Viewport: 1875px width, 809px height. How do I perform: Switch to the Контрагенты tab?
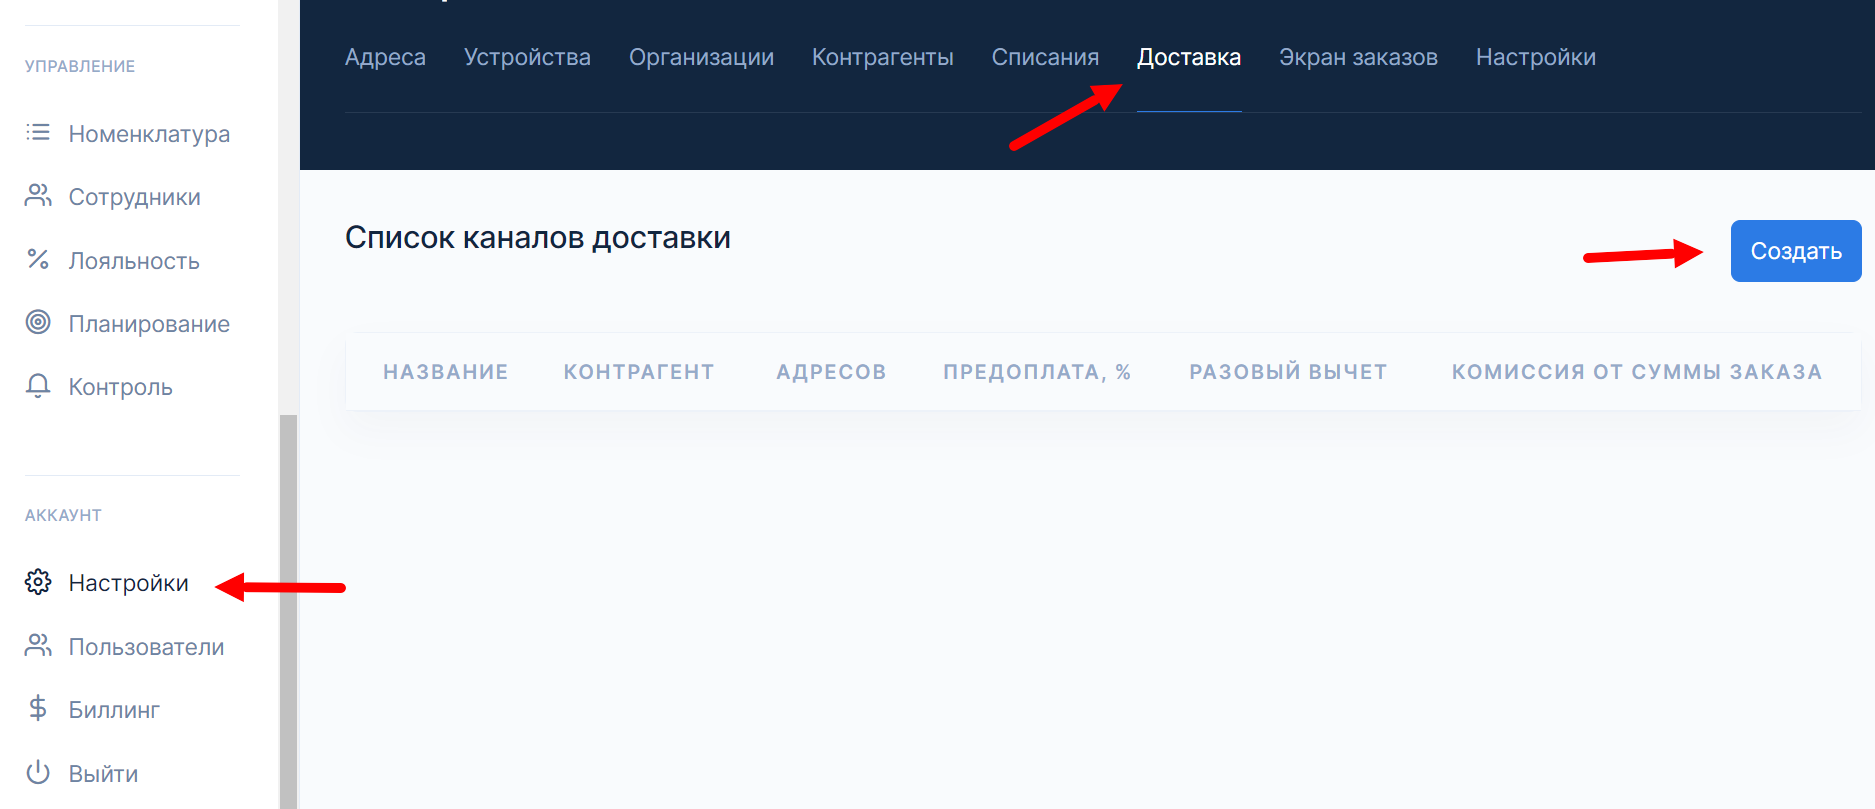pos(882,57)
